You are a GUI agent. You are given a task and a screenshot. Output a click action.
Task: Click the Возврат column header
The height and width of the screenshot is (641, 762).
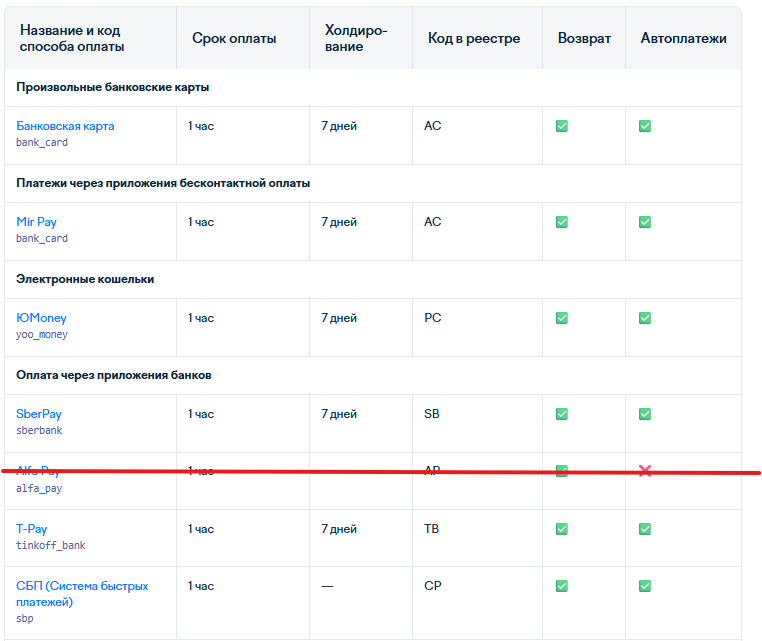point(584,38)
